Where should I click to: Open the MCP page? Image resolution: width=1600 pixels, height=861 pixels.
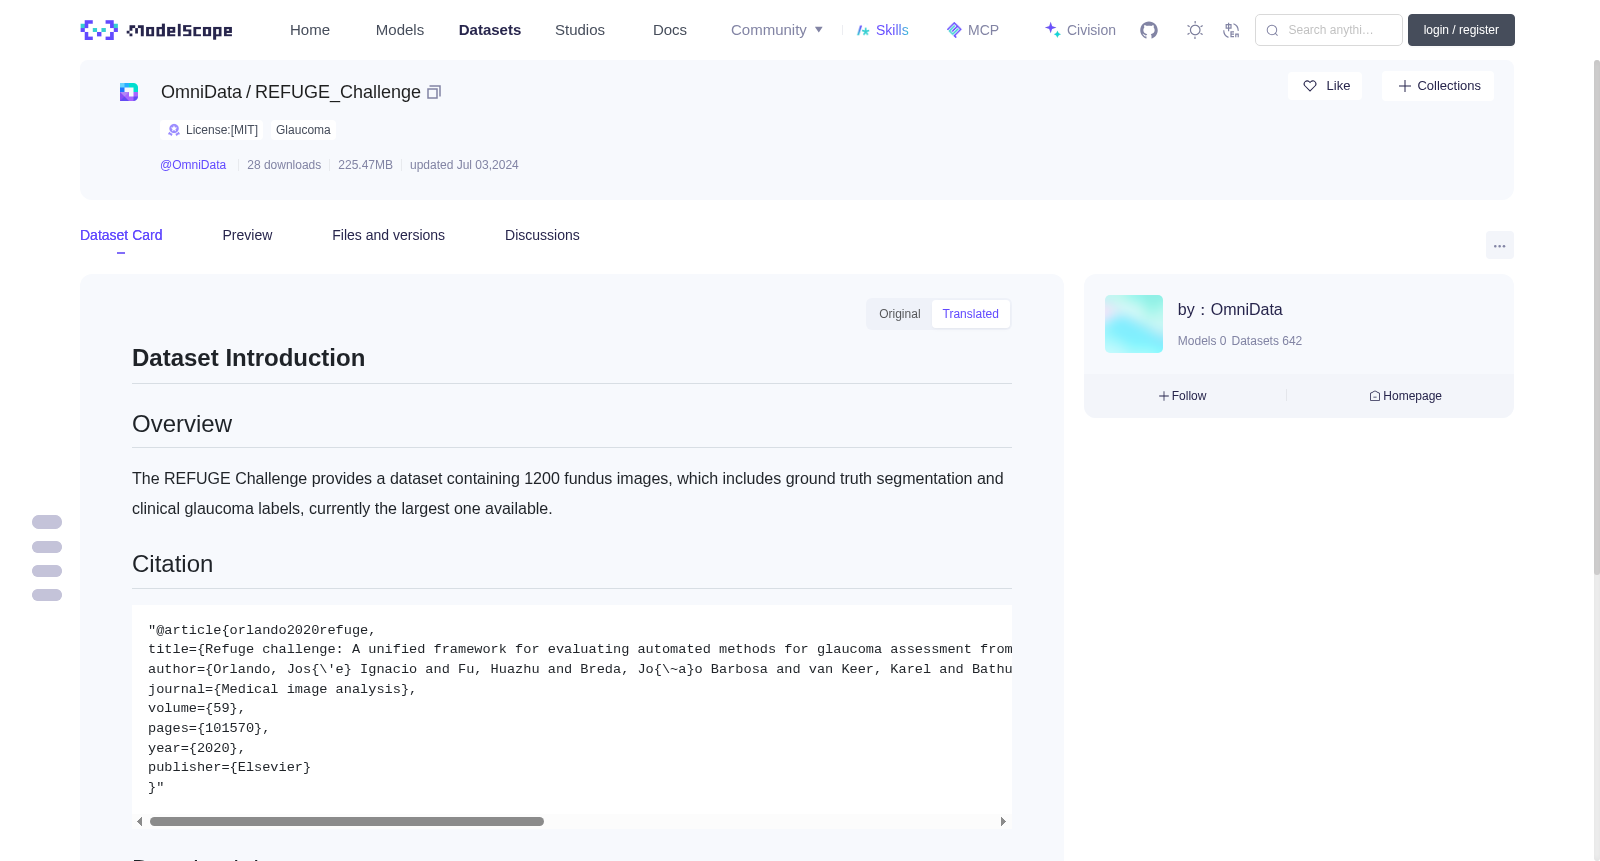tap(973, 30)
